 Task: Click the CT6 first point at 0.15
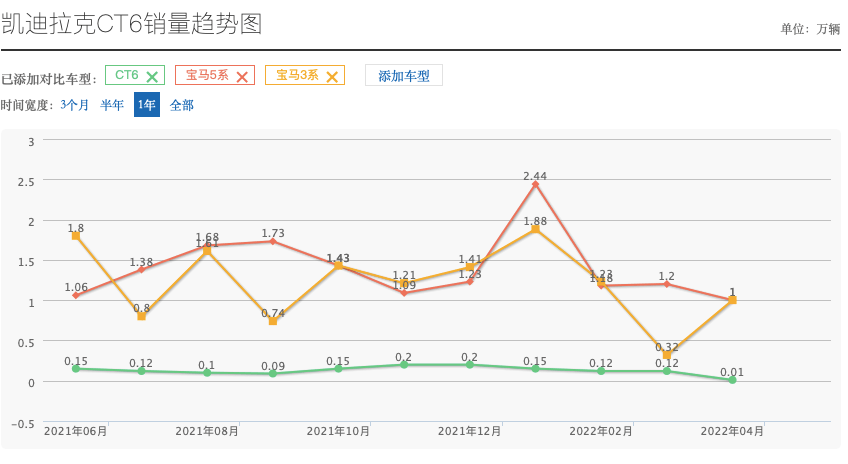click(x=76, y=369)
